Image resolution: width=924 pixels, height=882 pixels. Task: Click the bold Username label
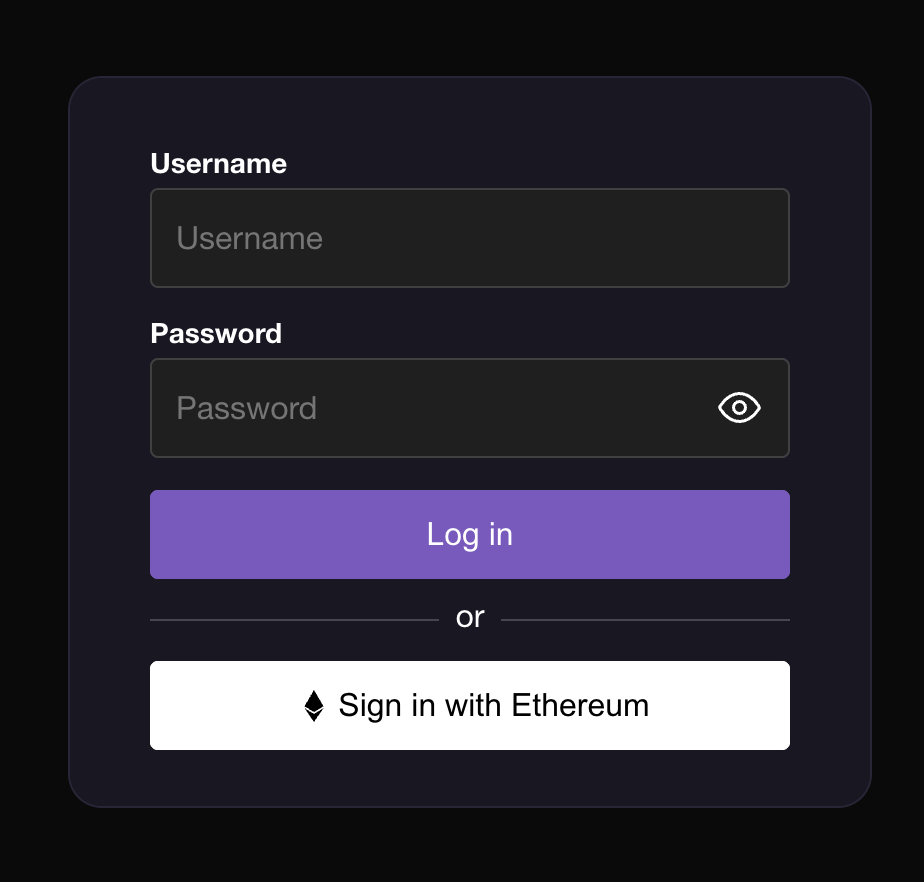pos(218,164)
